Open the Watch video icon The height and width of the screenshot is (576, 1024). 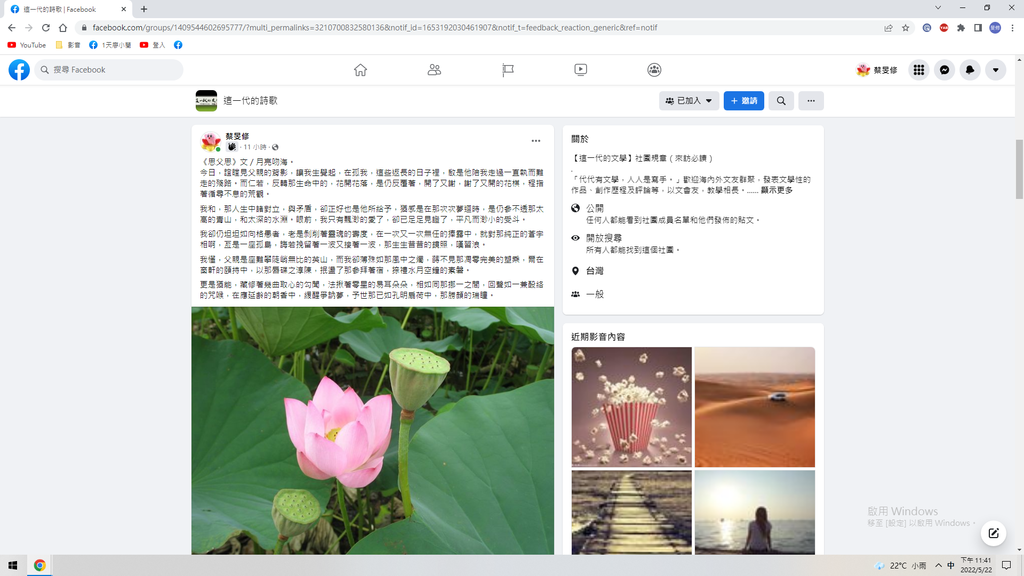581,70
